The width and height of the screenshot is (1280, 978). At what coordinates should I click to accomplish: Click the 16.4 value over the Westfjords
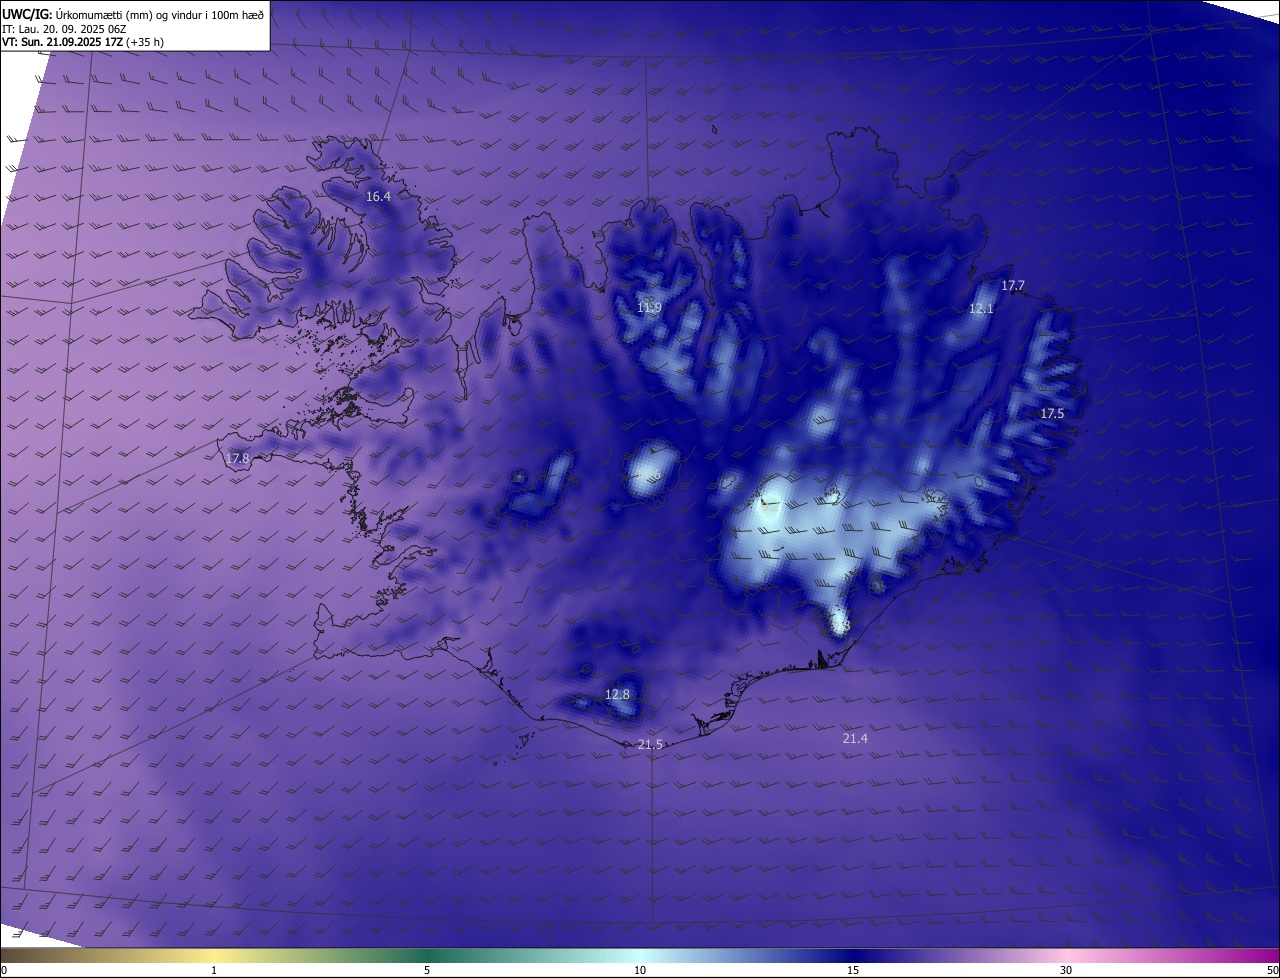(378, 197)
